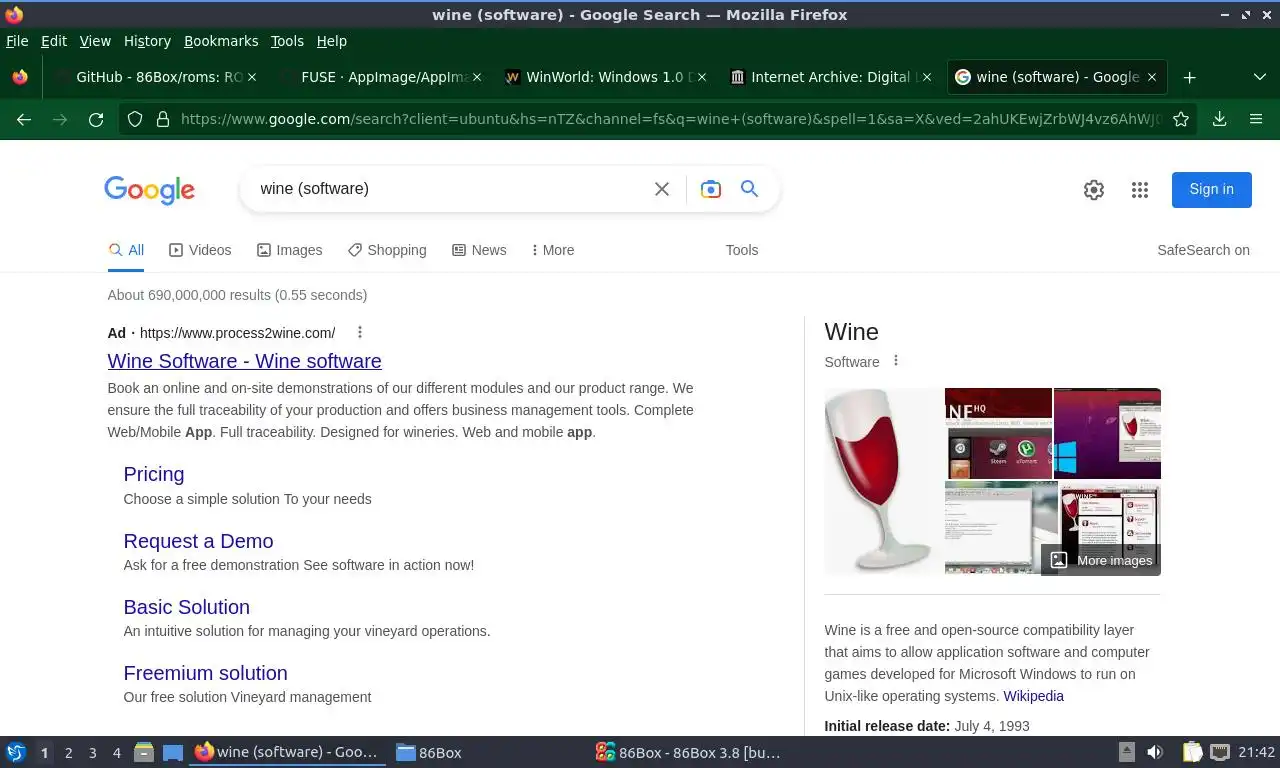The height and width of the screenshot is (768, 1280).
Task: Open the volume speaker tray icon
Action: (1155, 752)
